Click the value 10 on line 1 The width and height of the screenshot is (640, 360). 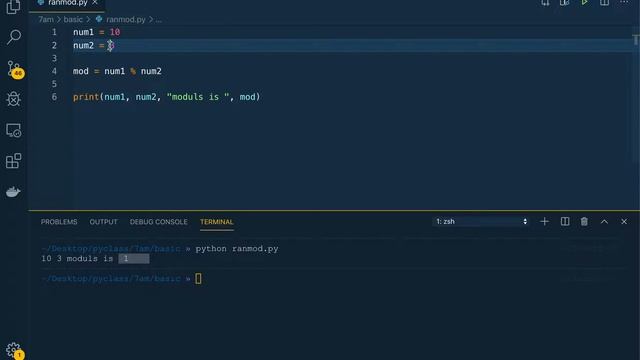115,32
